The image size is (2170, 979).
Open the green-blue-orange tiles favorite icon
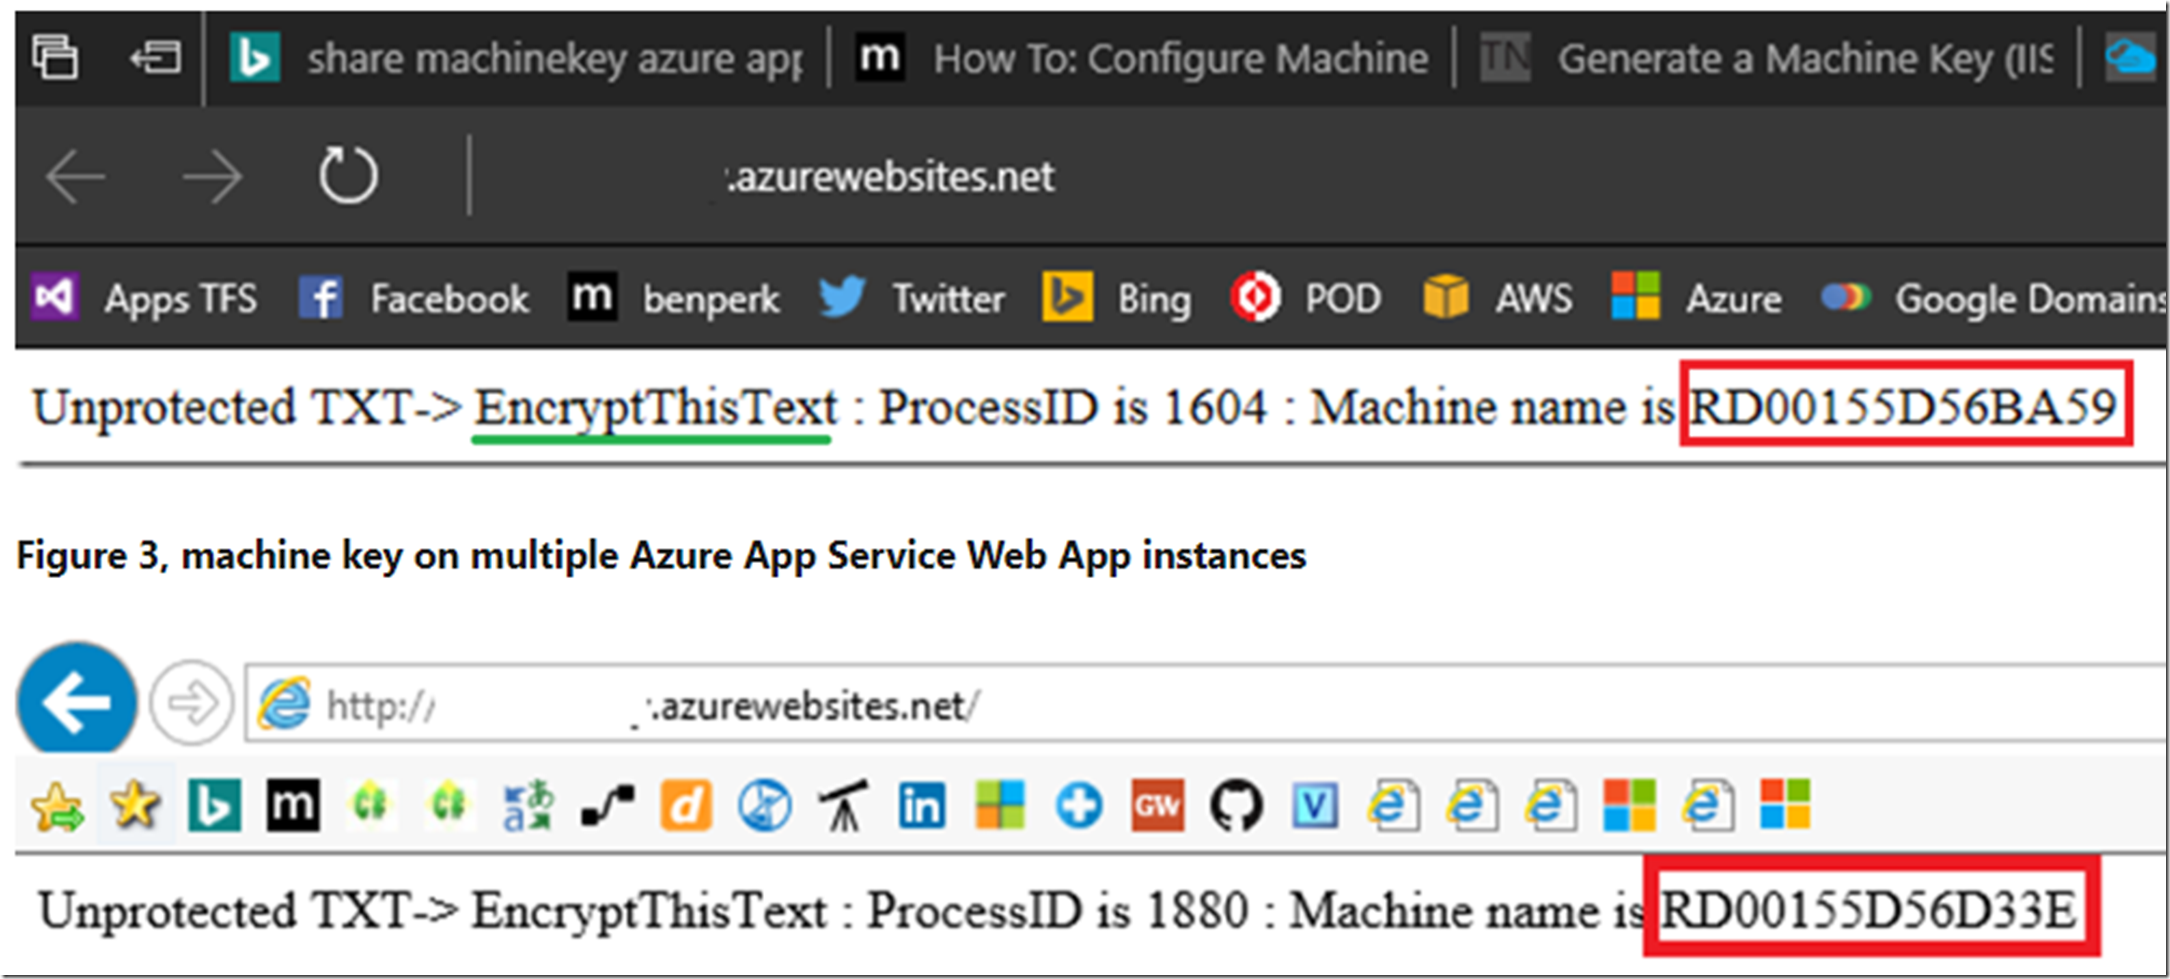pos(1000,805)
